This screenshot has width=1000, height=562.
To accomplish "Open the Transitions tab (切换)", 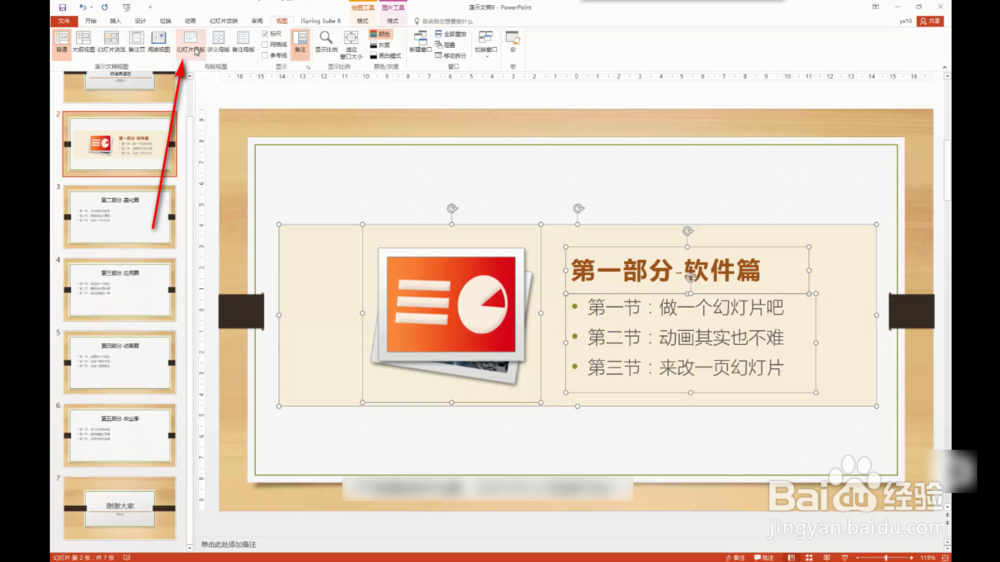I will [165, 21].
